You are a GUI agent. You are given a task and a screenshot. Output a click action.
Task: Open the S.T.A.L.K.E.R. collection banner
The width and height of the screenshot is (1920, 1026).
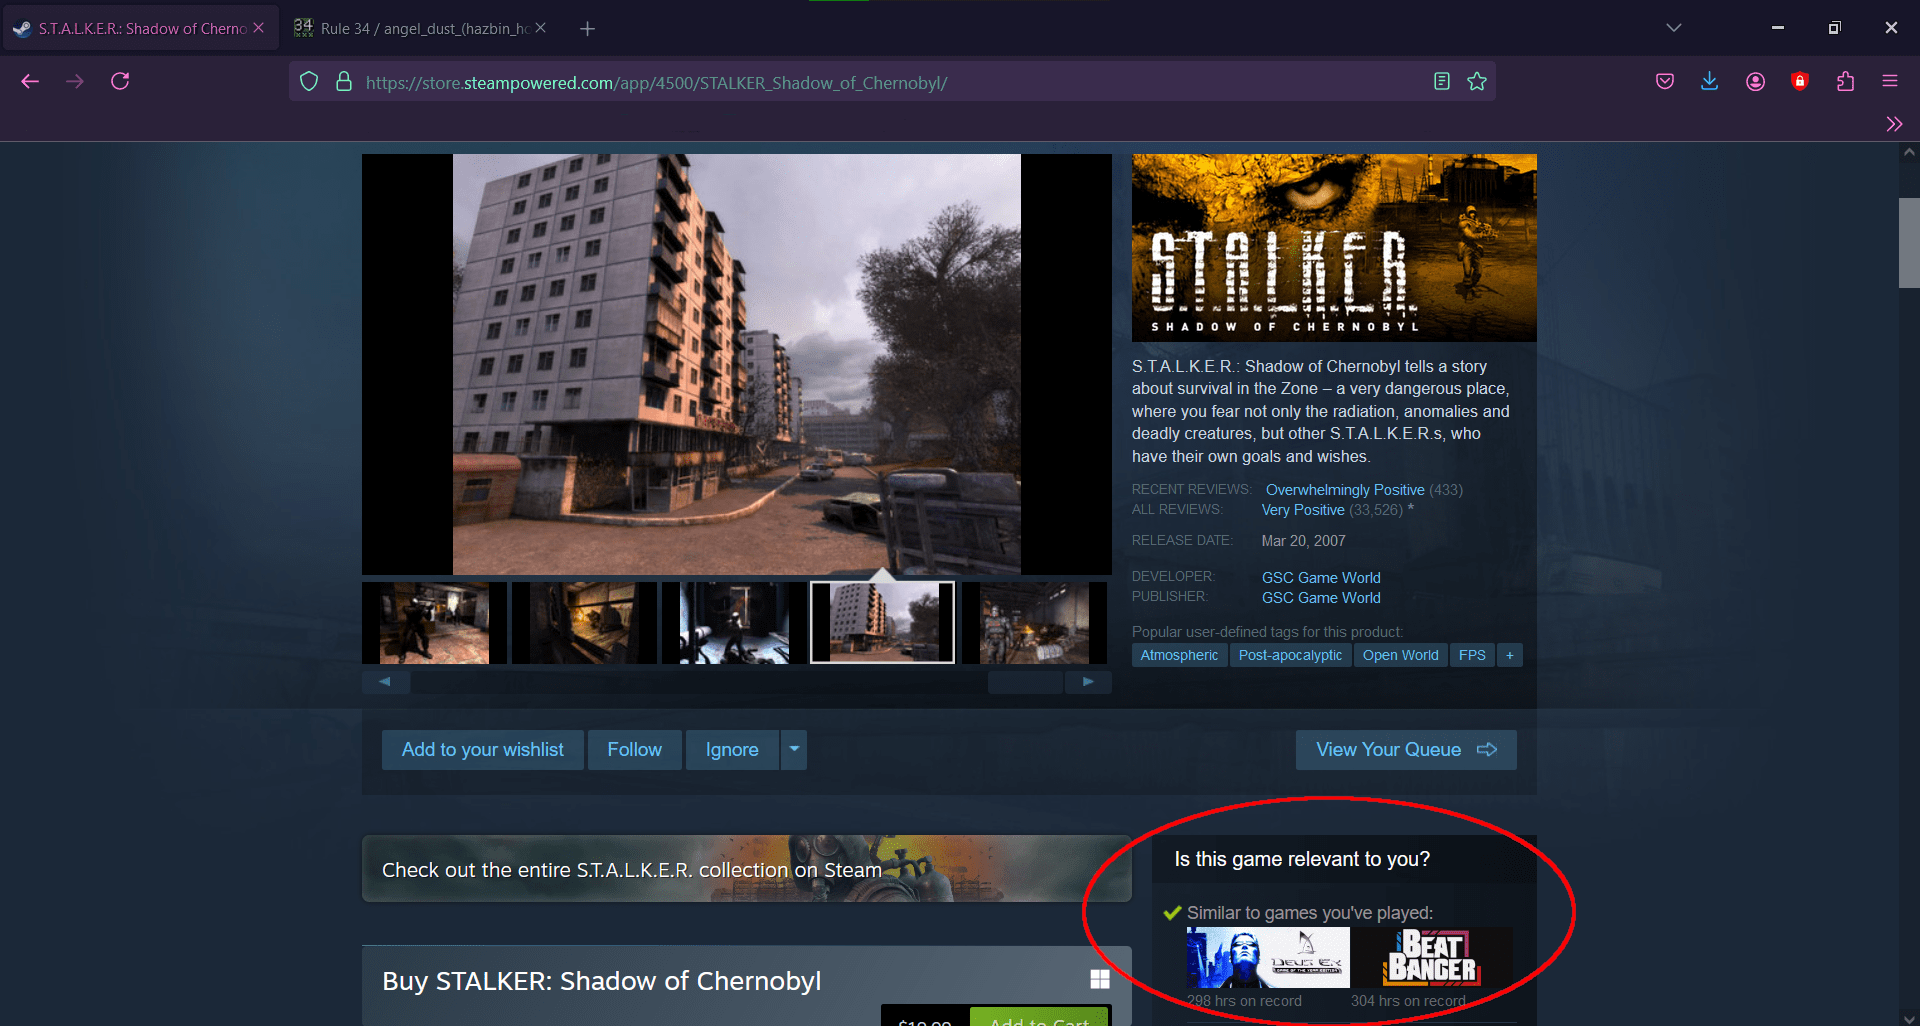(747, 869)
